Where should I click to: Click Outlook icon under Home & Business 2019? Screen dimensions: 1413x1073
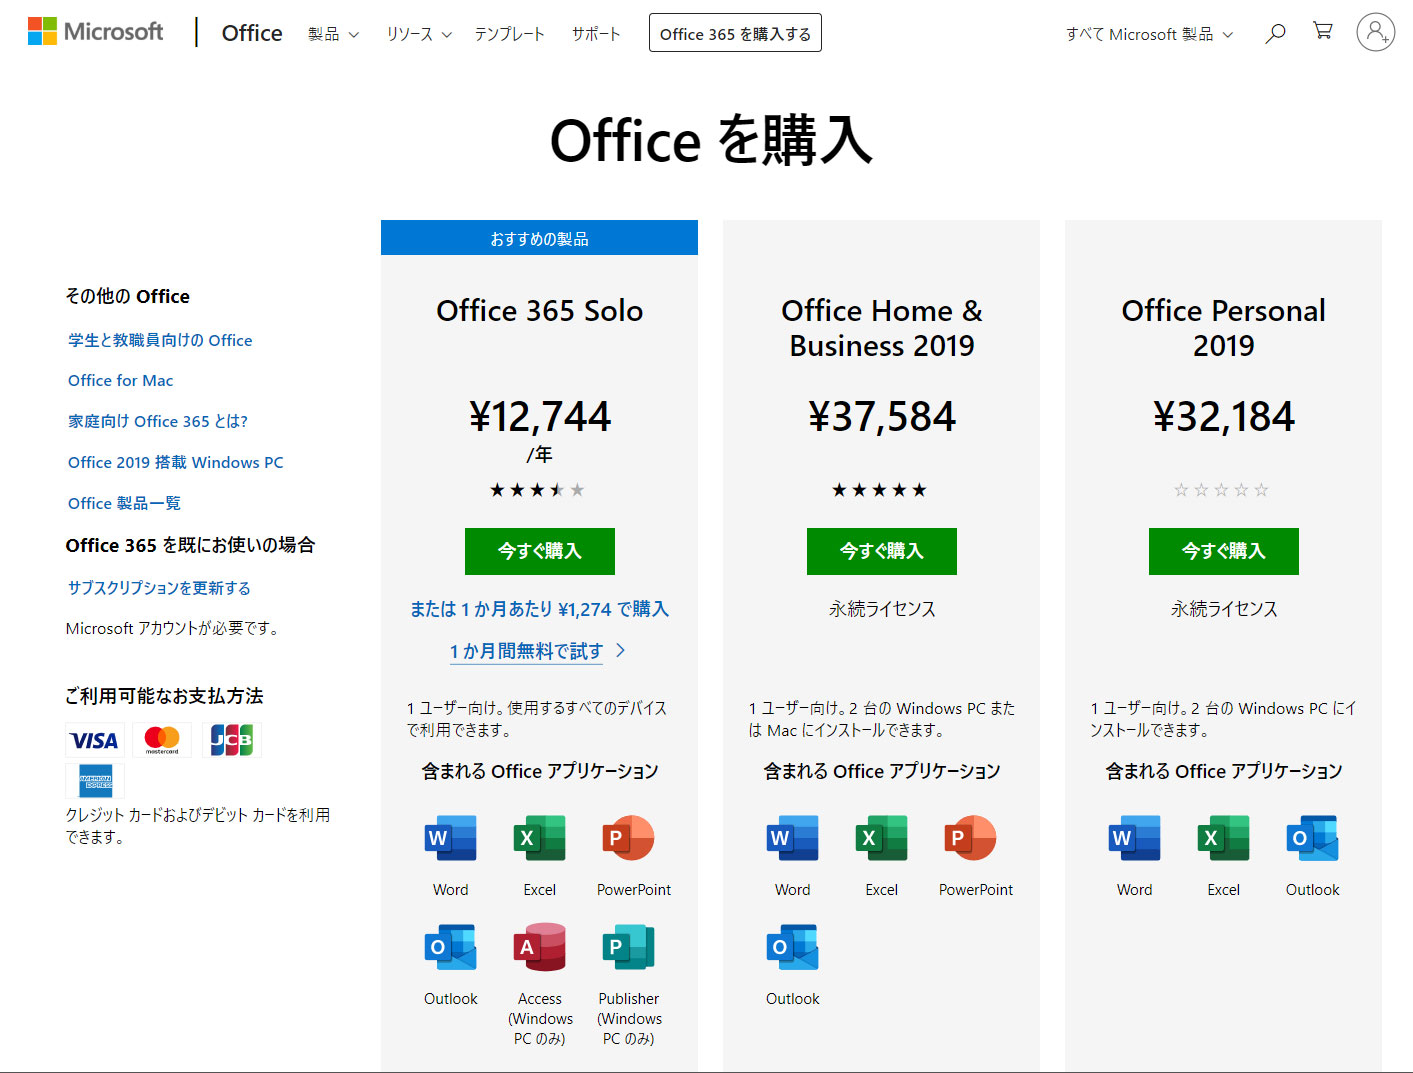793,947
